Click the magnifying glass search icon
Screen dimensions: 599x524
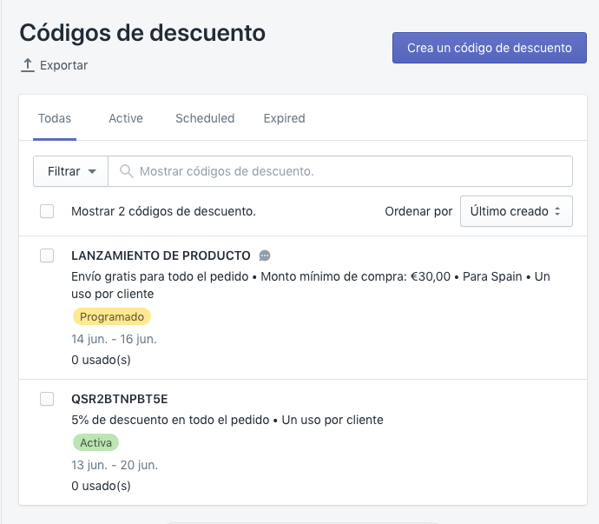pos(126,171)
